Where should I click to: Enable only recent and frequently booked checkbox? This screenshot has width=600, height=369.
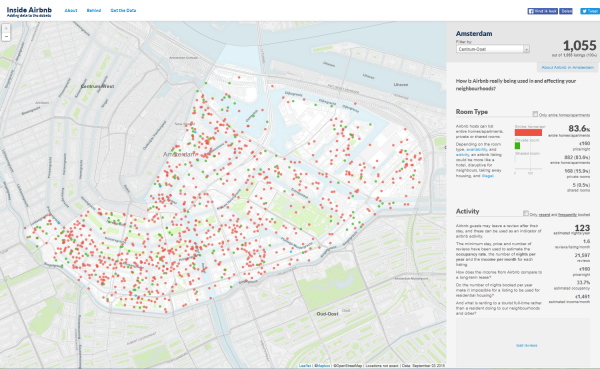click(526, 214)
